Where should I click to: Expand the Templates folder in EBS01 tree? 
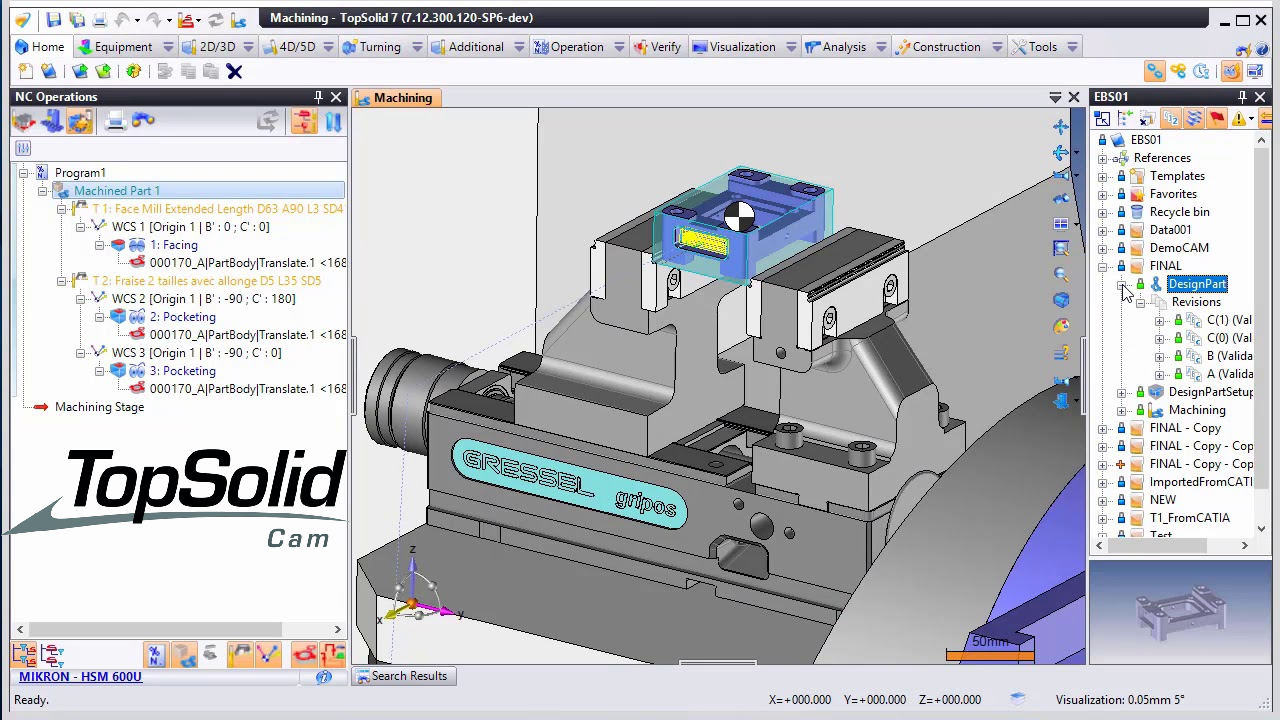pos(1103,176)
